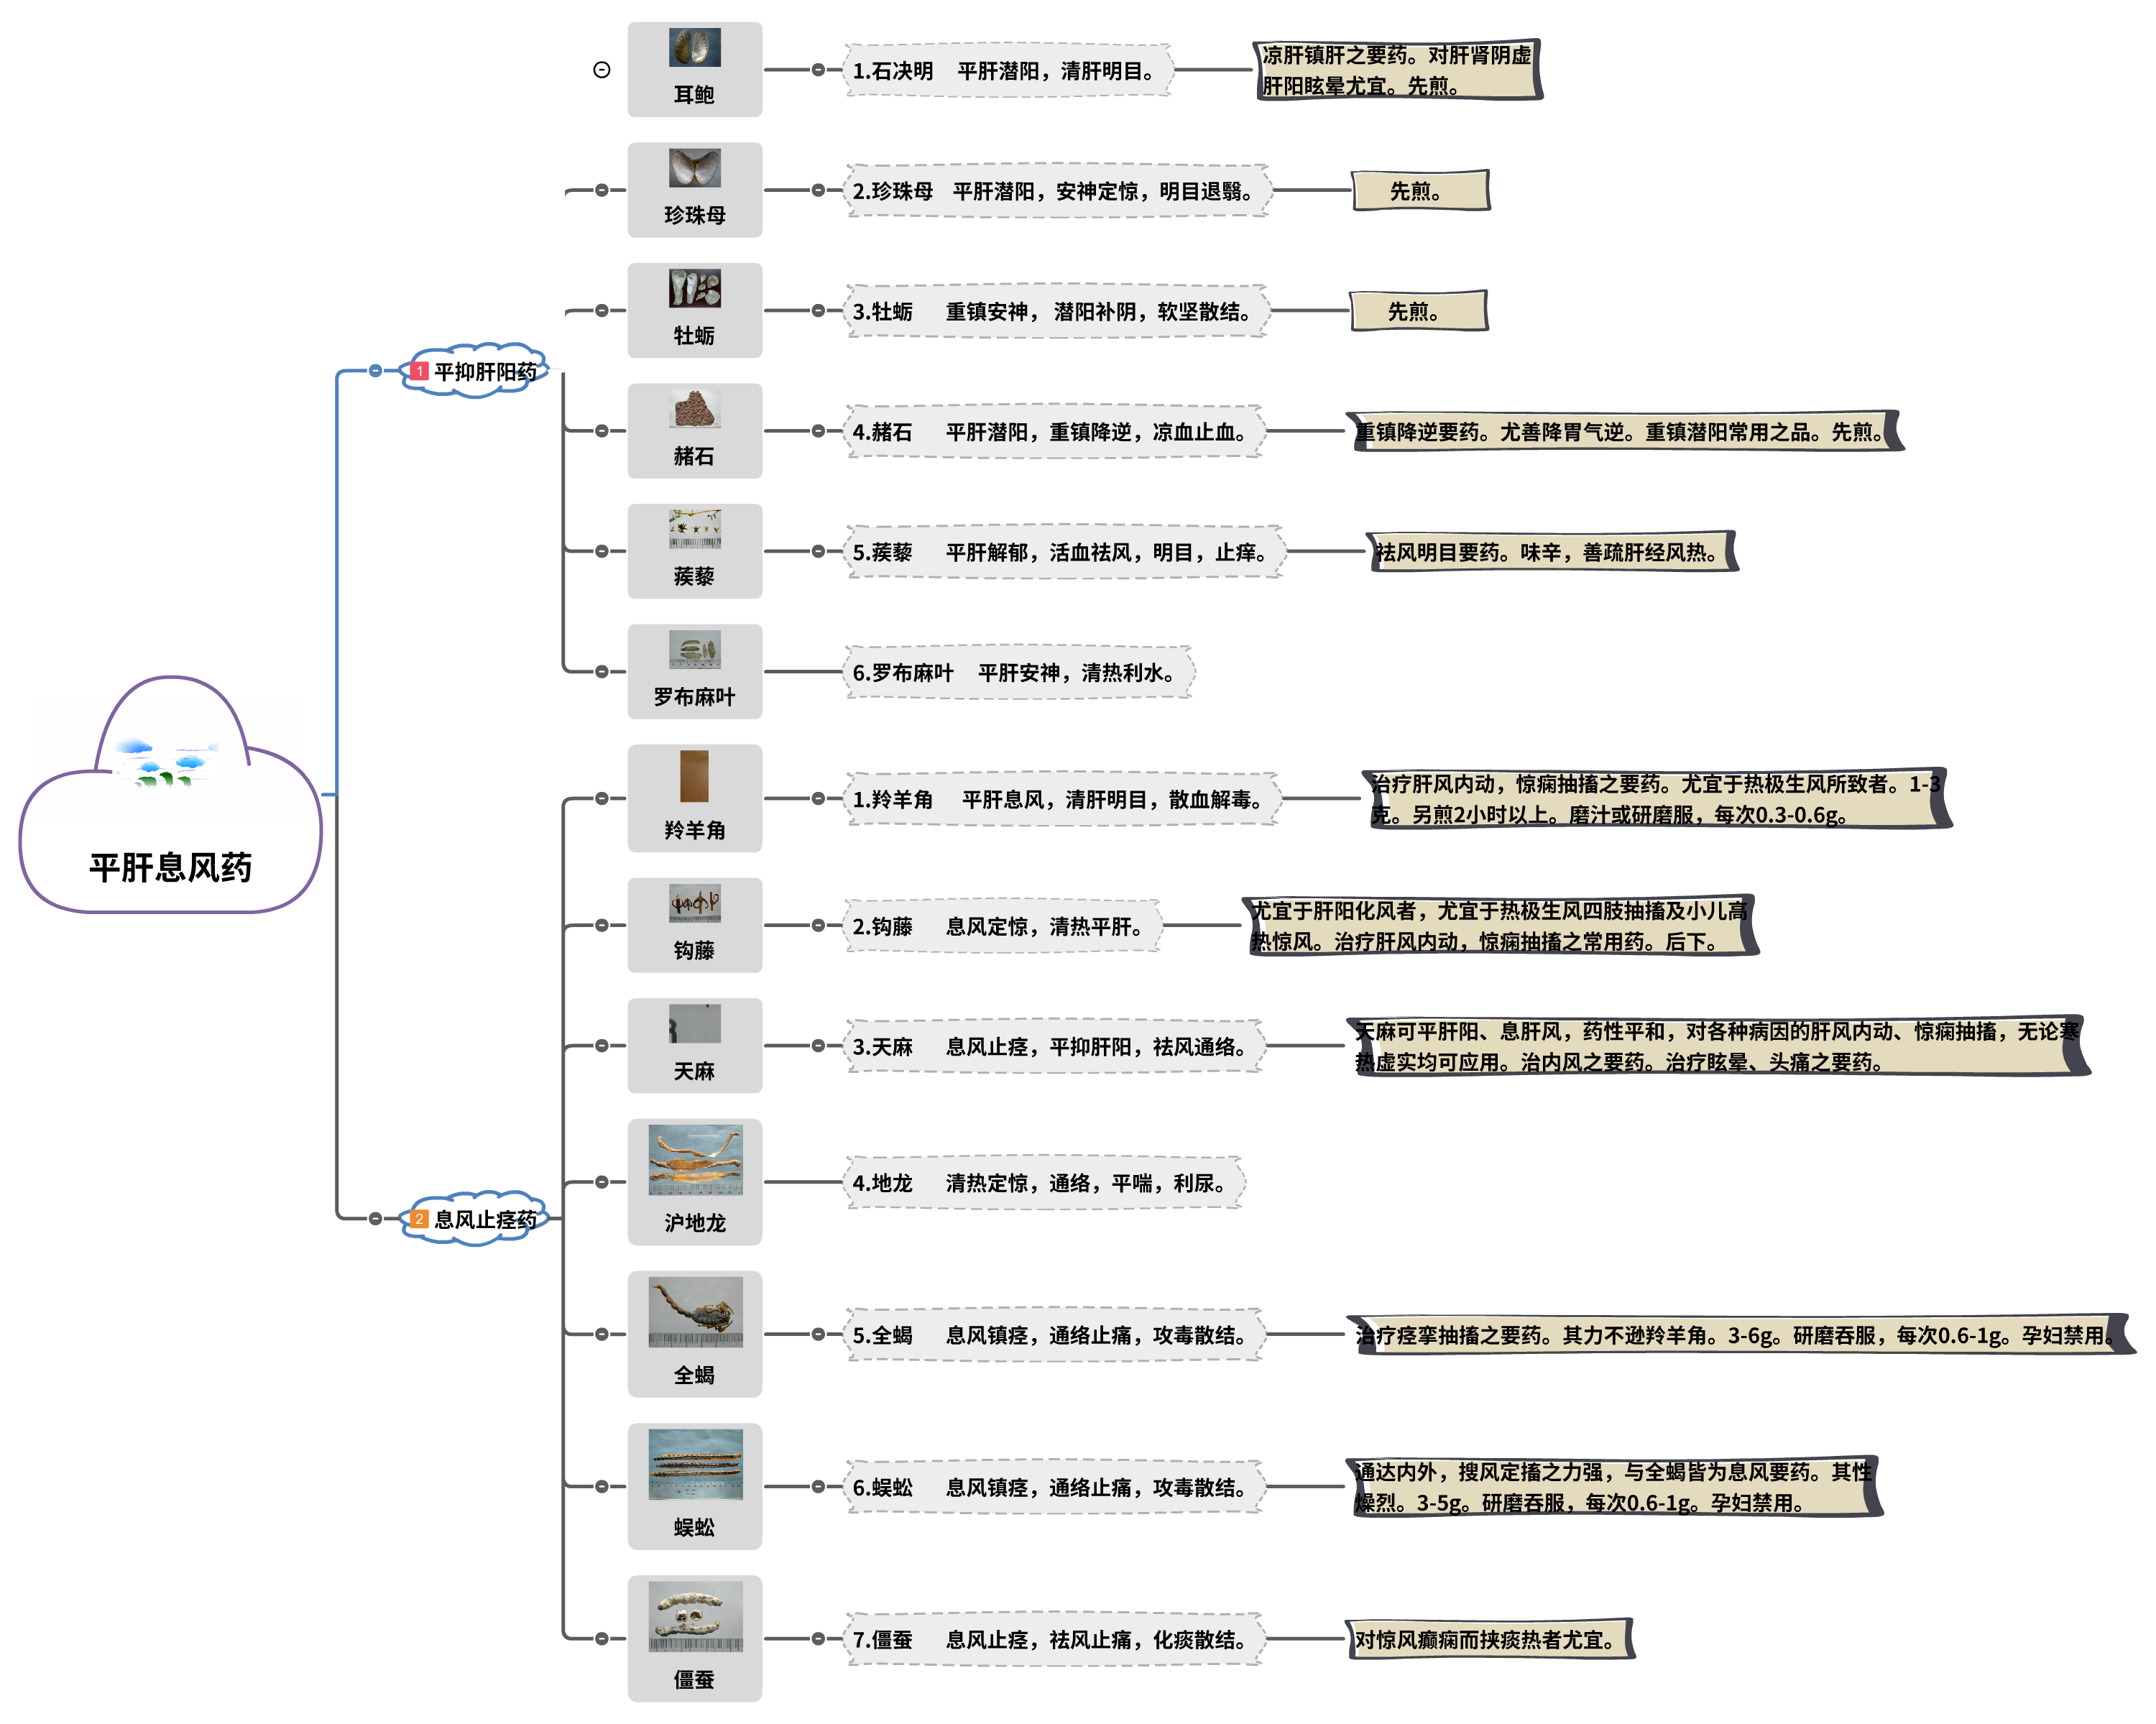Click the 蜈蚣 centipede picture
The height and width of the screenshot is (1724, 2156).
[695, 1464]
